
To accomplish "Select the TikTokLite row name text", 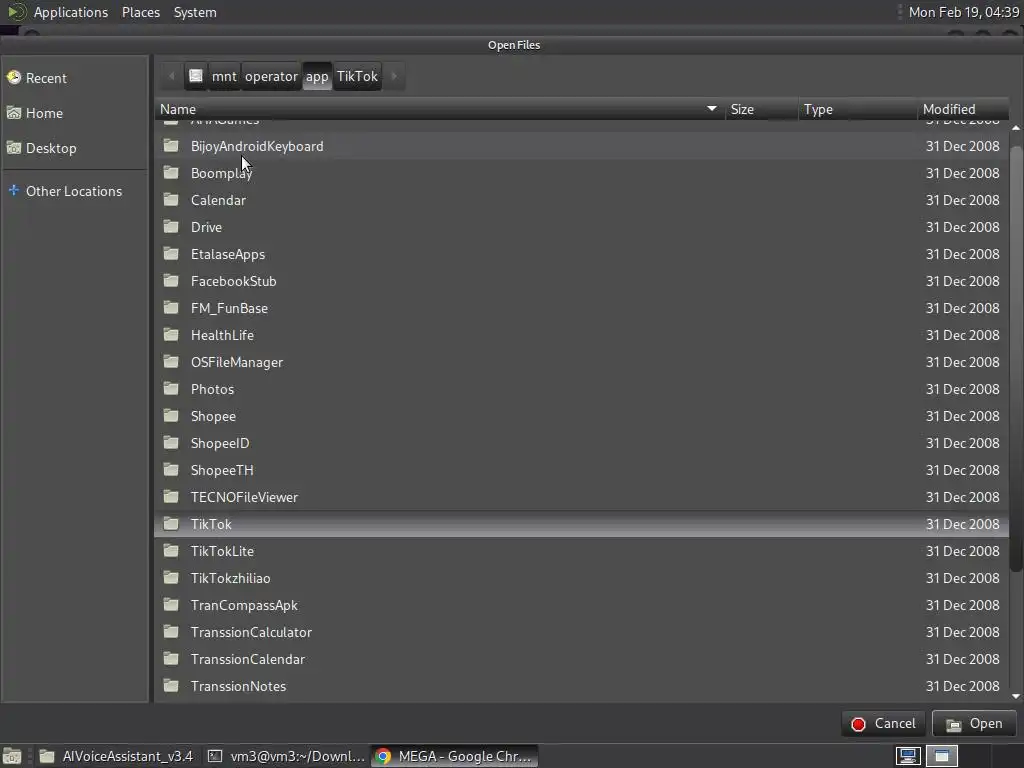I will pos(222,551).
